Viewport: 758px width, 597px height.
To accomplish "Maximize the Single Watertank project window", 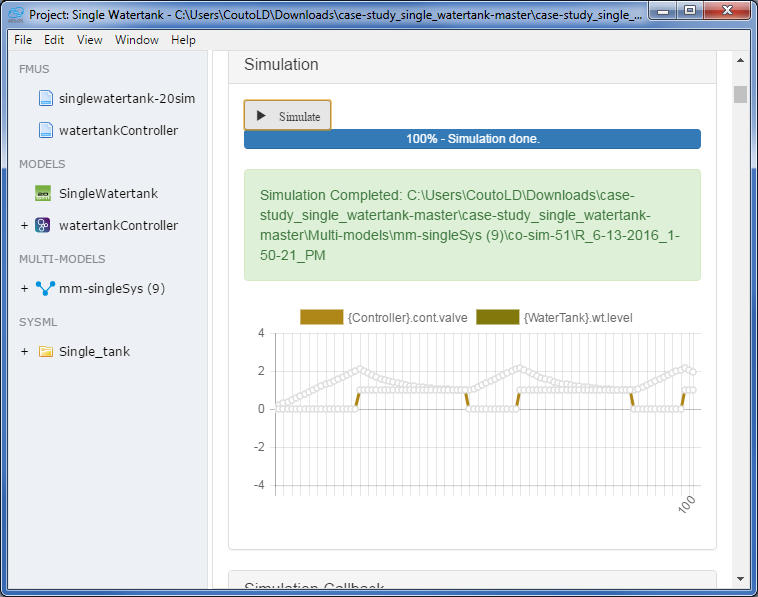I will click(x=690, y=11).
